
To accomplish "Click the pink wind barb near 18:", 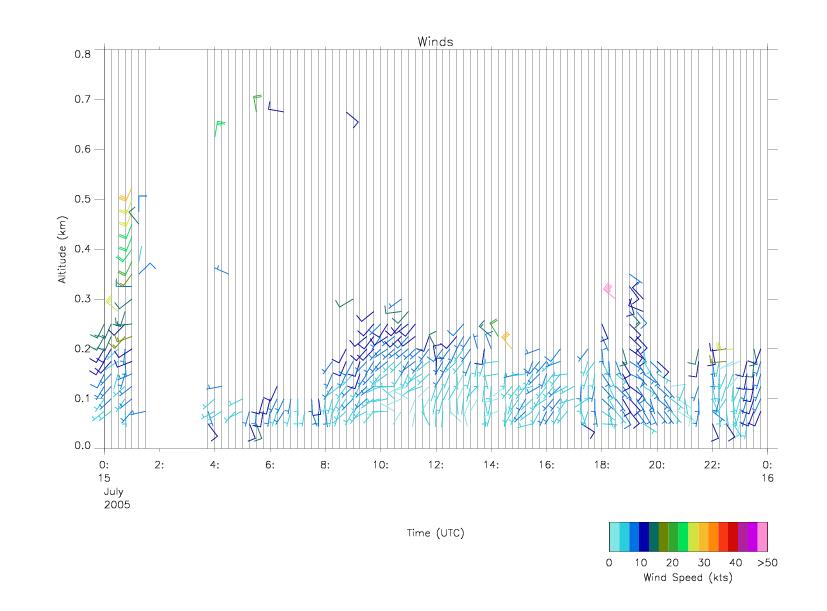I will (x=609, y=290).
